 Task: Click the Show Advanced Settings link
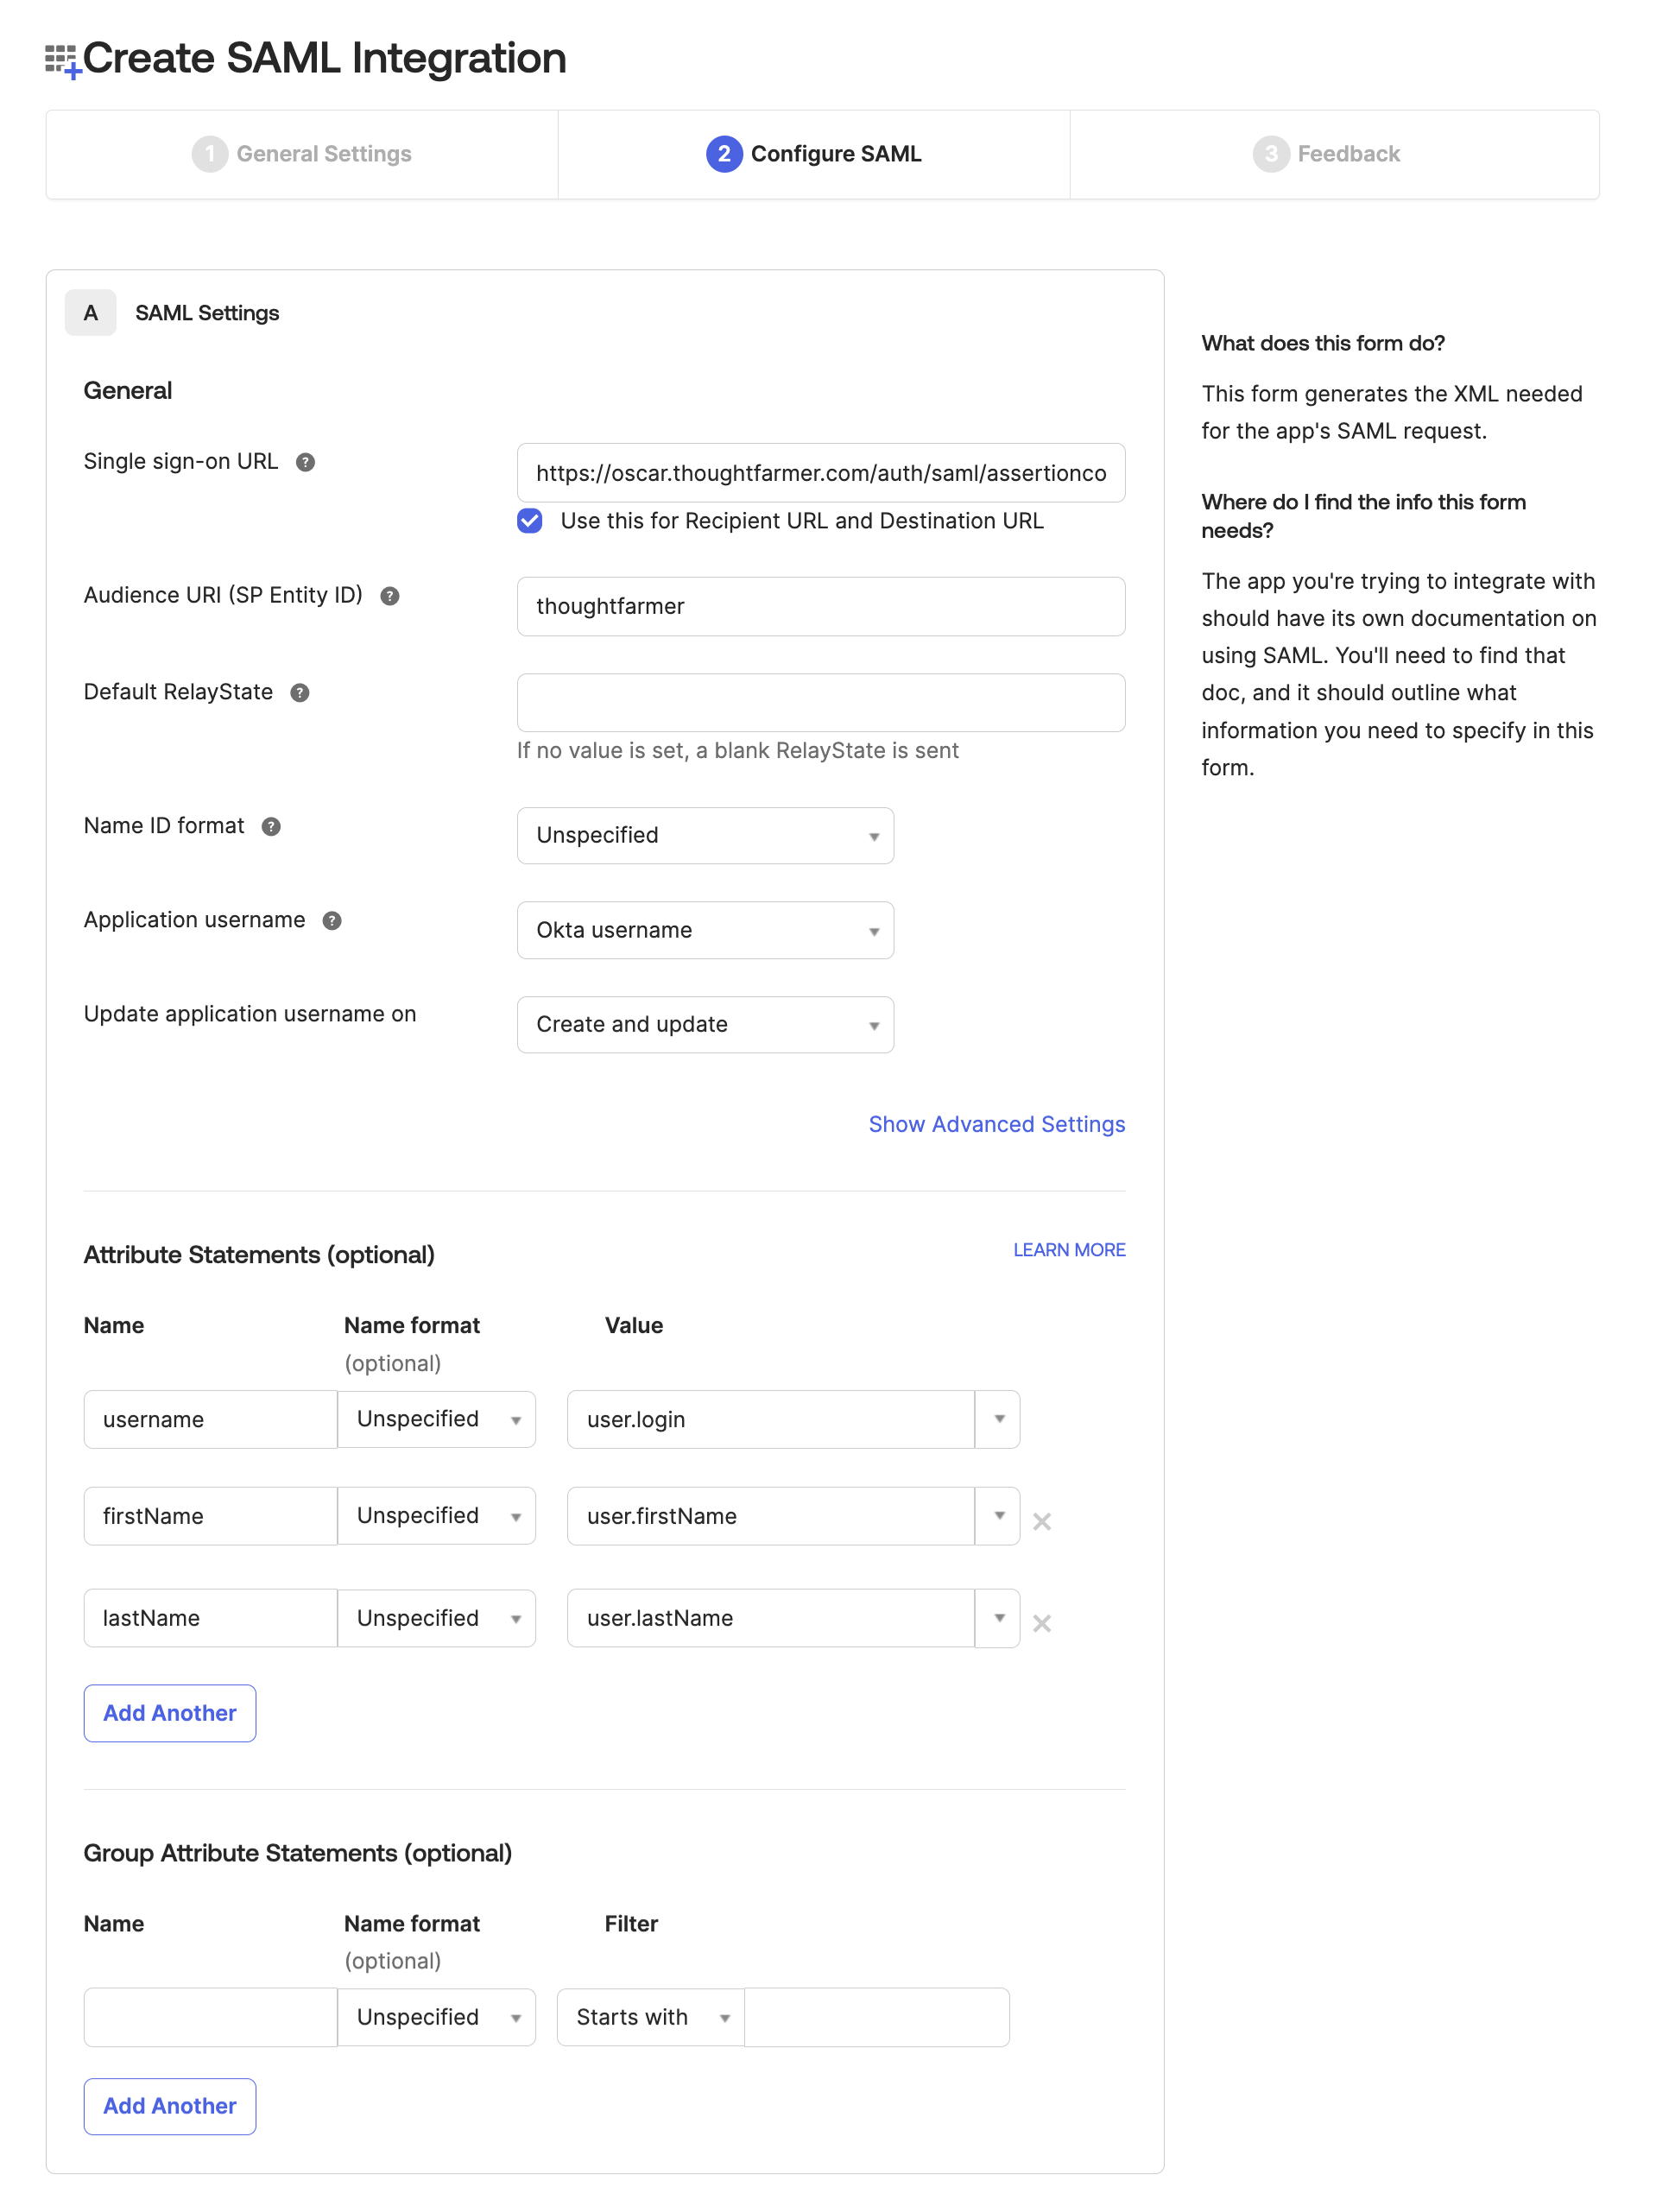(x=996, y=1124)
